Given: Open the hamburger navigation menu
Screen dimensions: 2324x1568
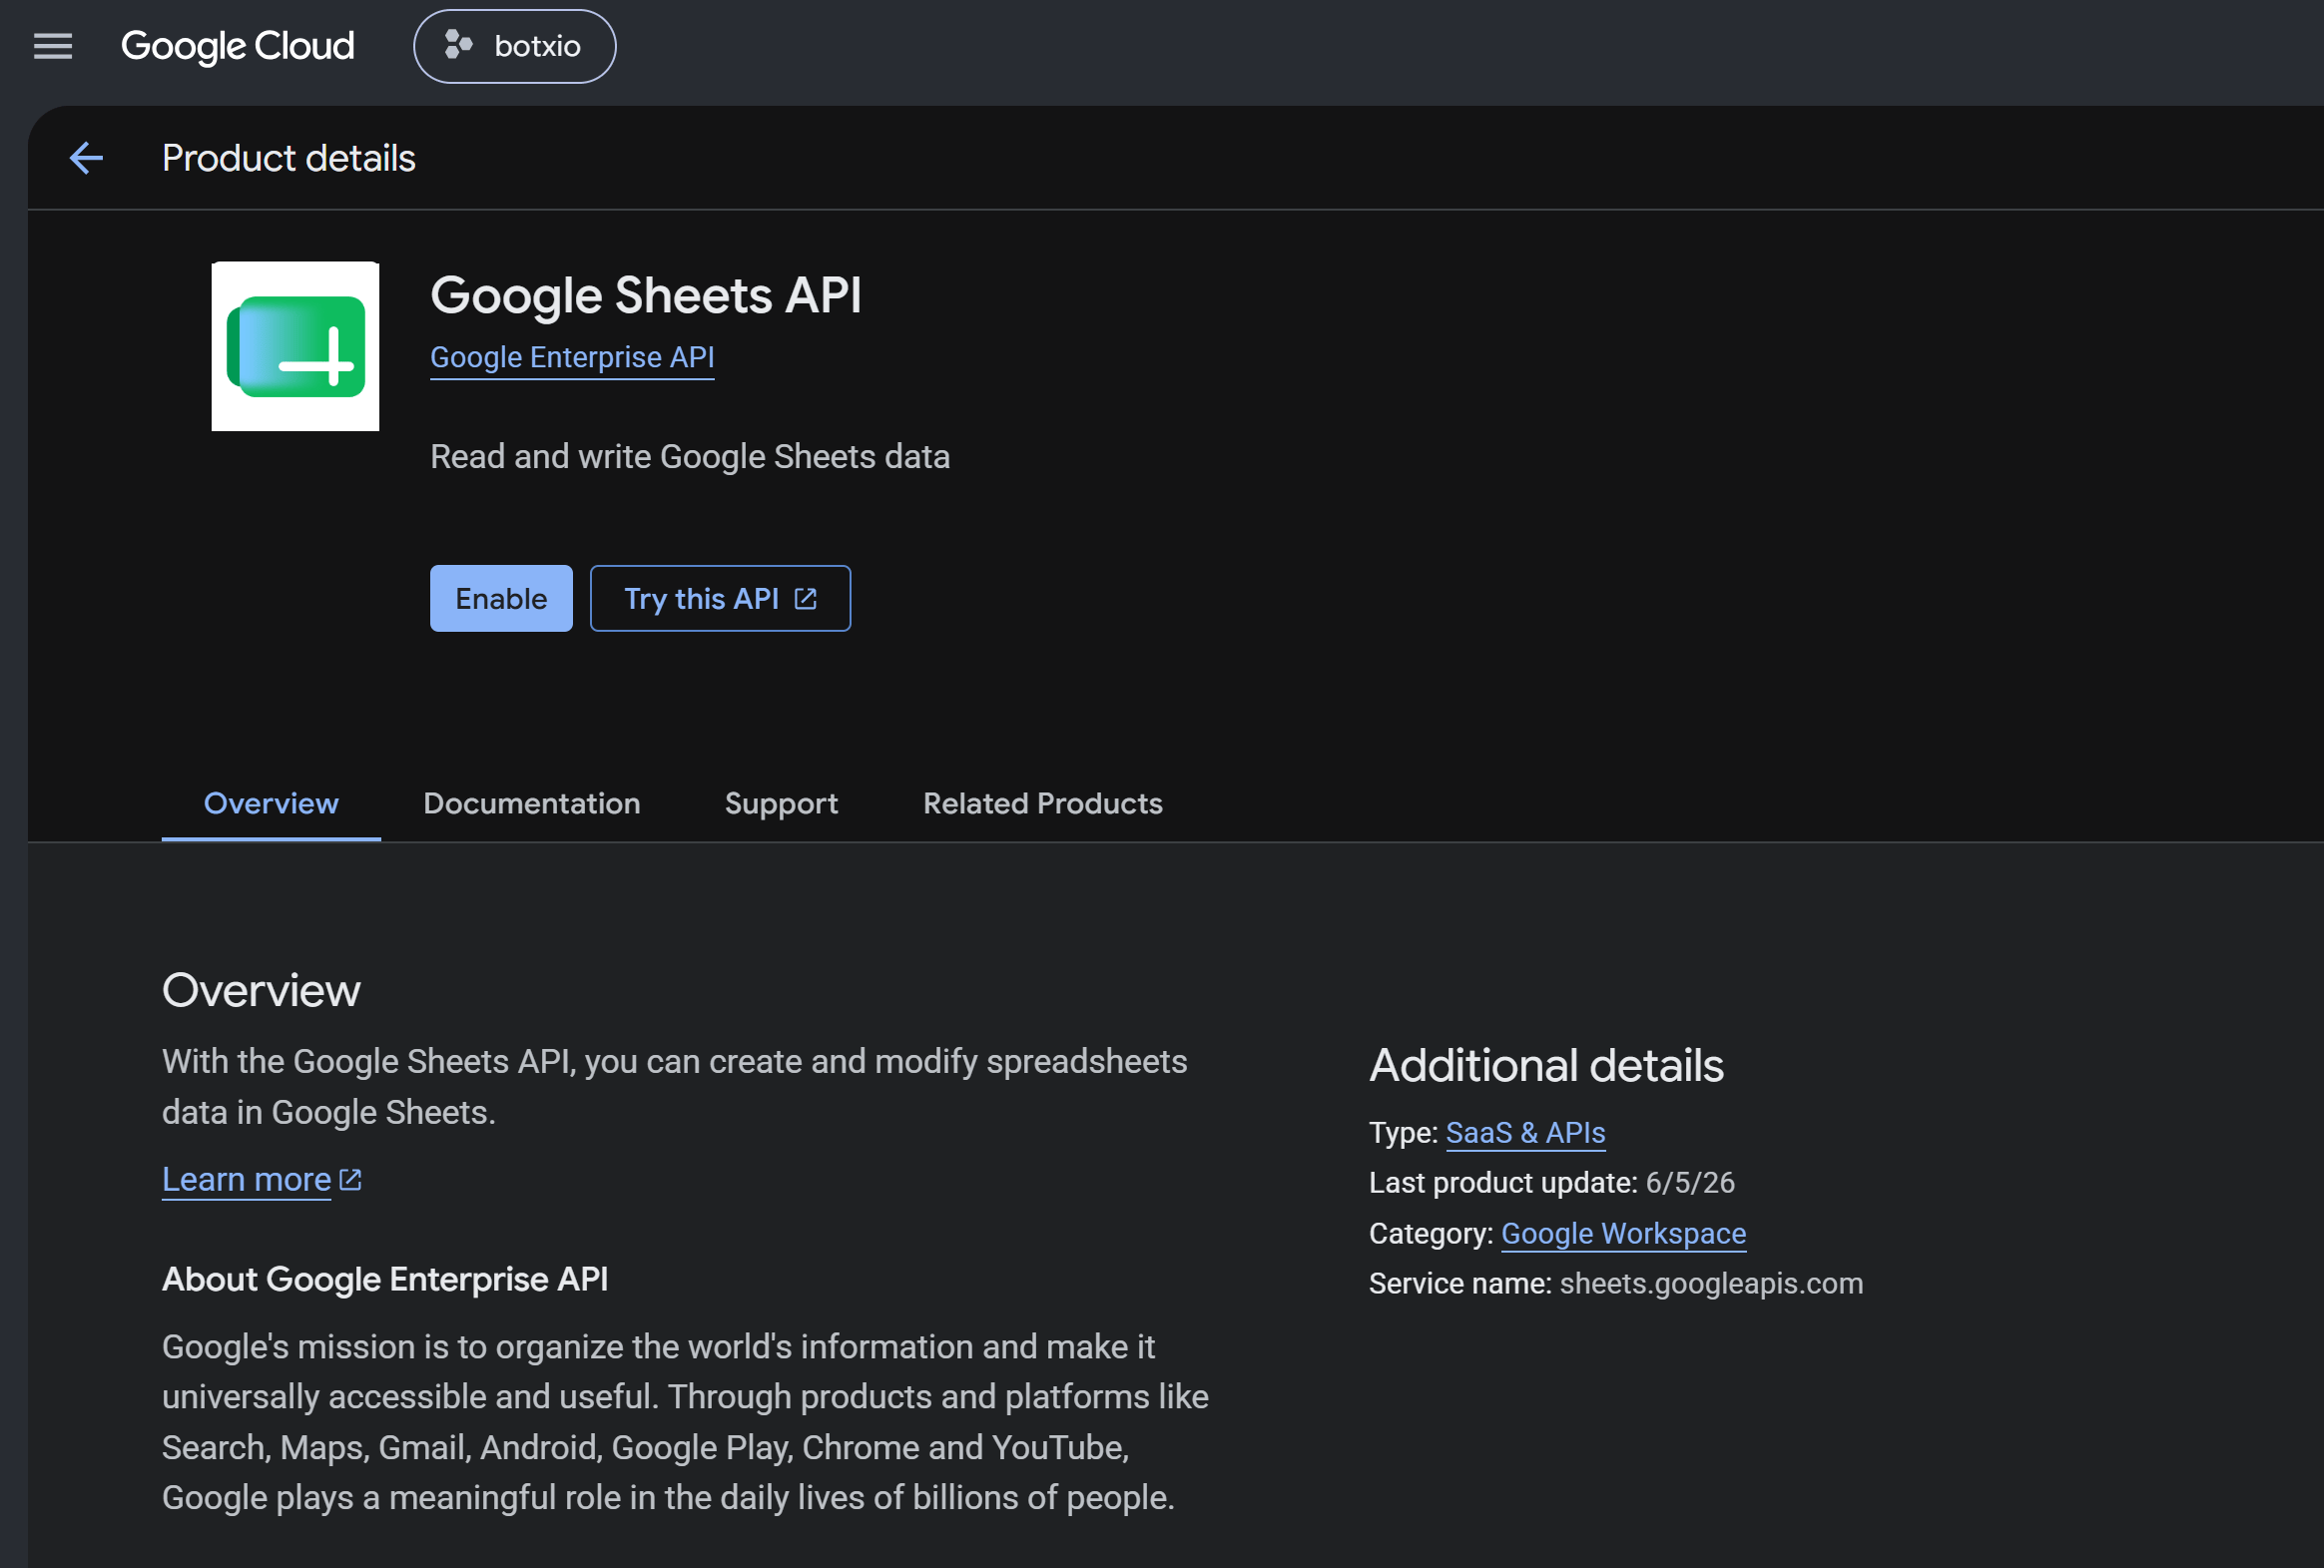Looking at the screenshot, I should [53, 46].
